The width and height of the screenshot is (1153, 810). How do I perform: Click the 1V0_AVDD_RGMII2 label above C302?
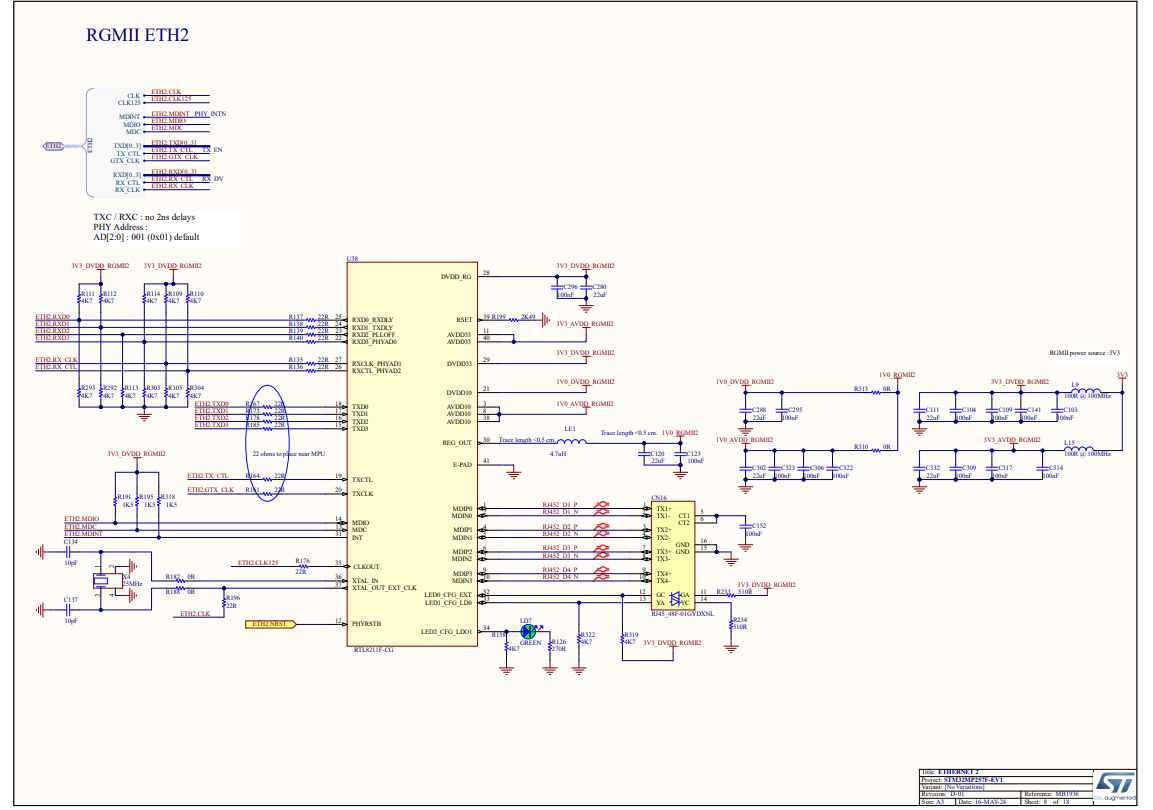point(744,440)
